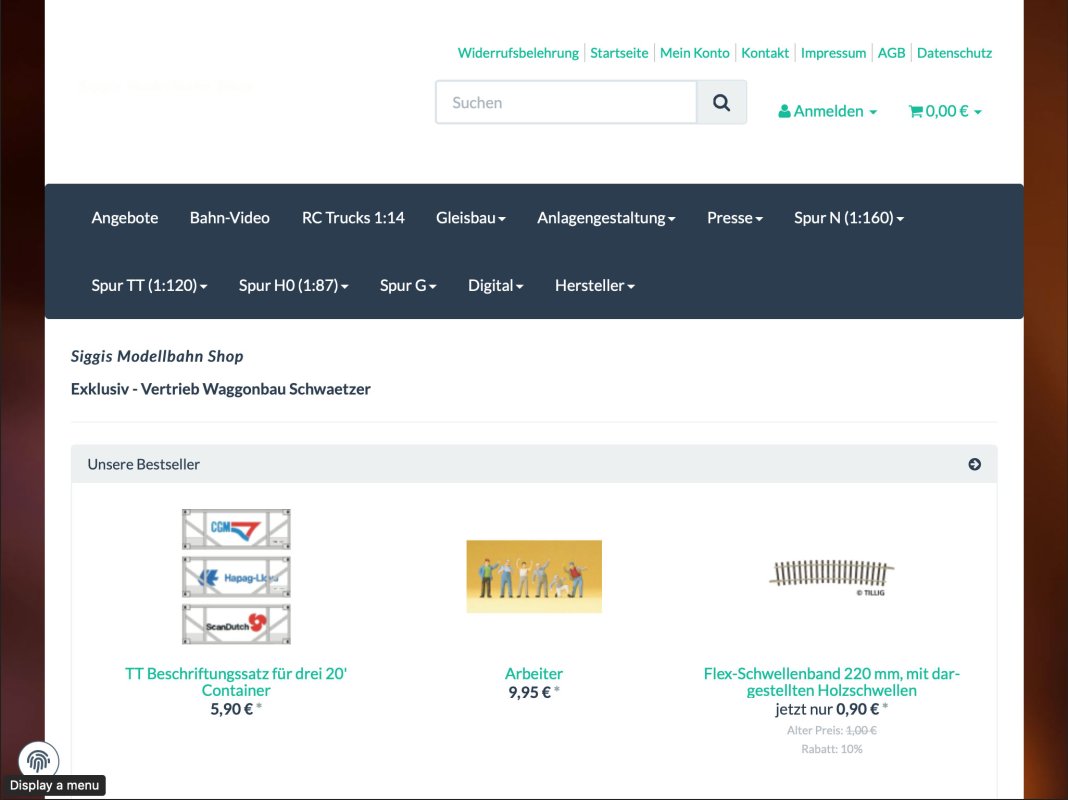
Task: Expand the Hersteller dropdown
Action: [594, 286]
